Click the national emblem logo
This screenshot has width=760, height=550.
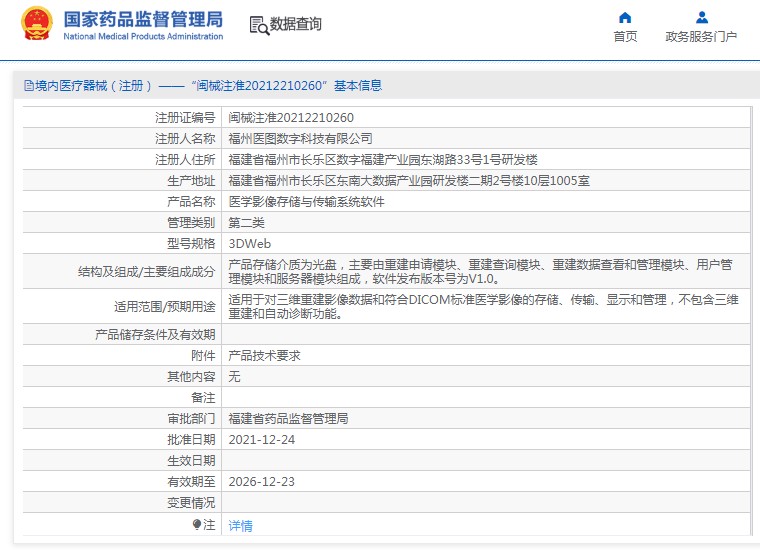pos(36,23)
